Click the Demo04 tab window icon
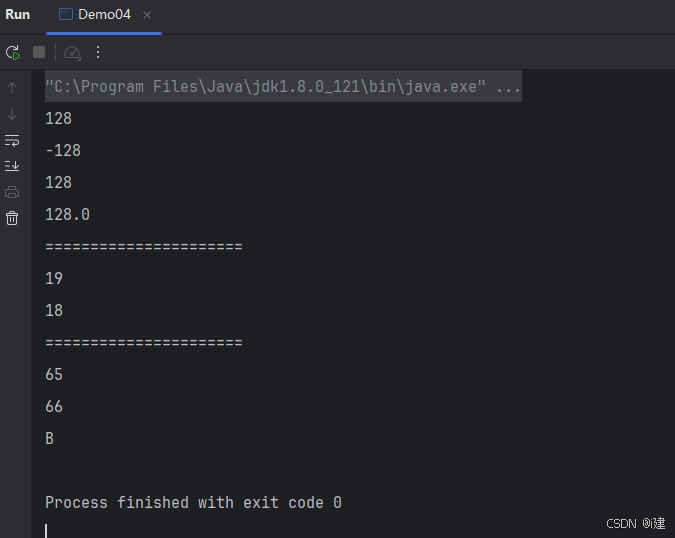 tap(66, 15)
